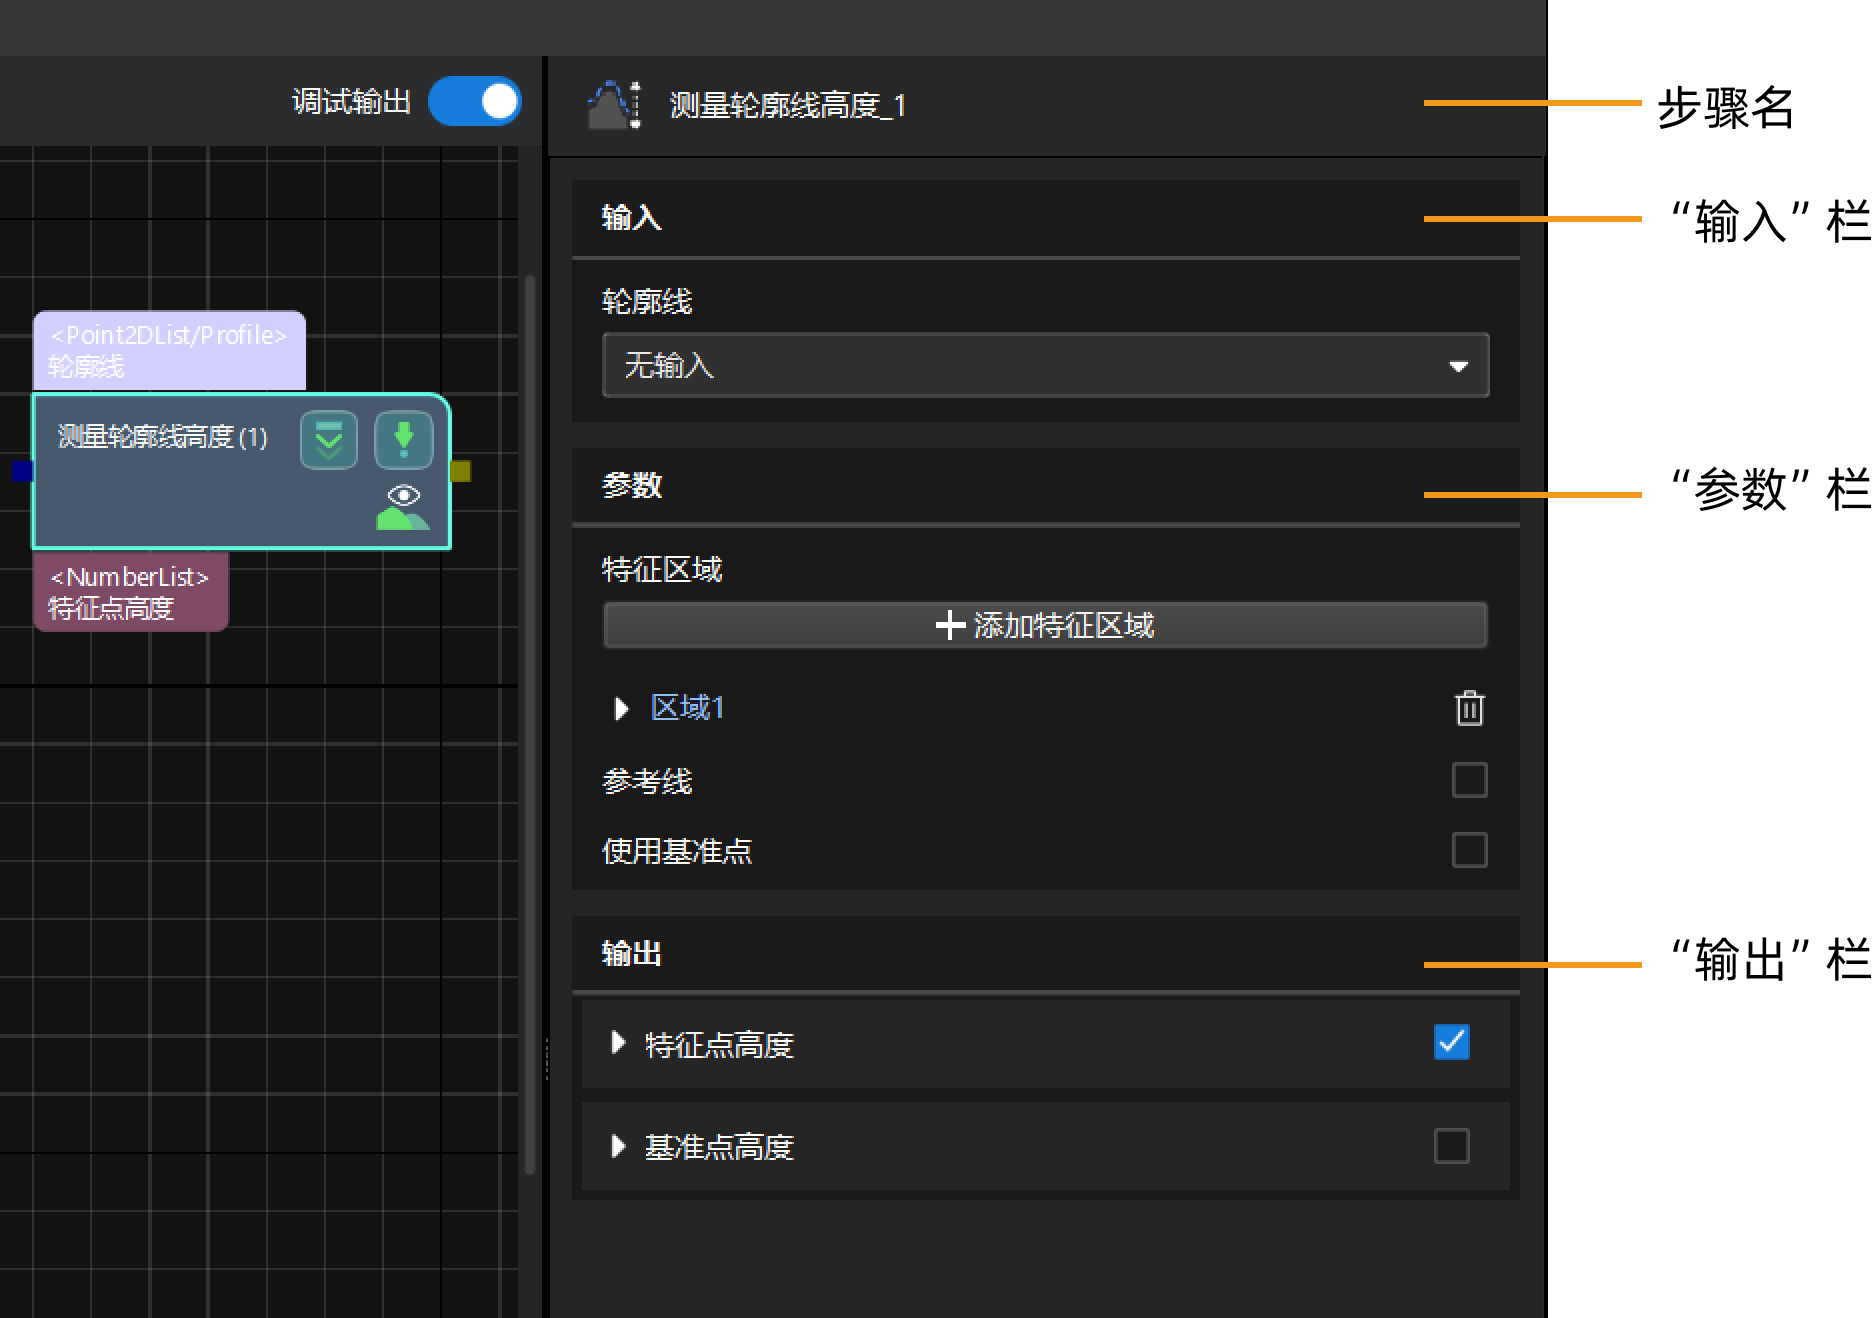Image resolution: width=1874 pixels, height=1318 pixels.
Task: Enable the 基准点高度 output checkbox
Action: [x=1451, y=1146]
